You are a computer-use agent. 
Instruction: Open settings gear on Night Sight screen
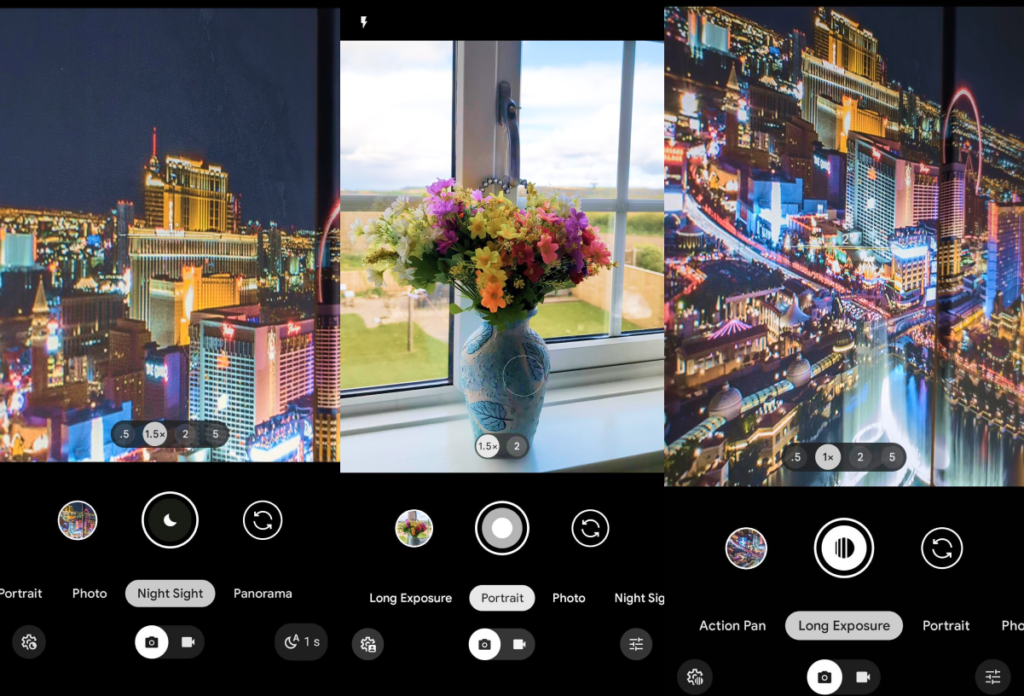[30, 642]
